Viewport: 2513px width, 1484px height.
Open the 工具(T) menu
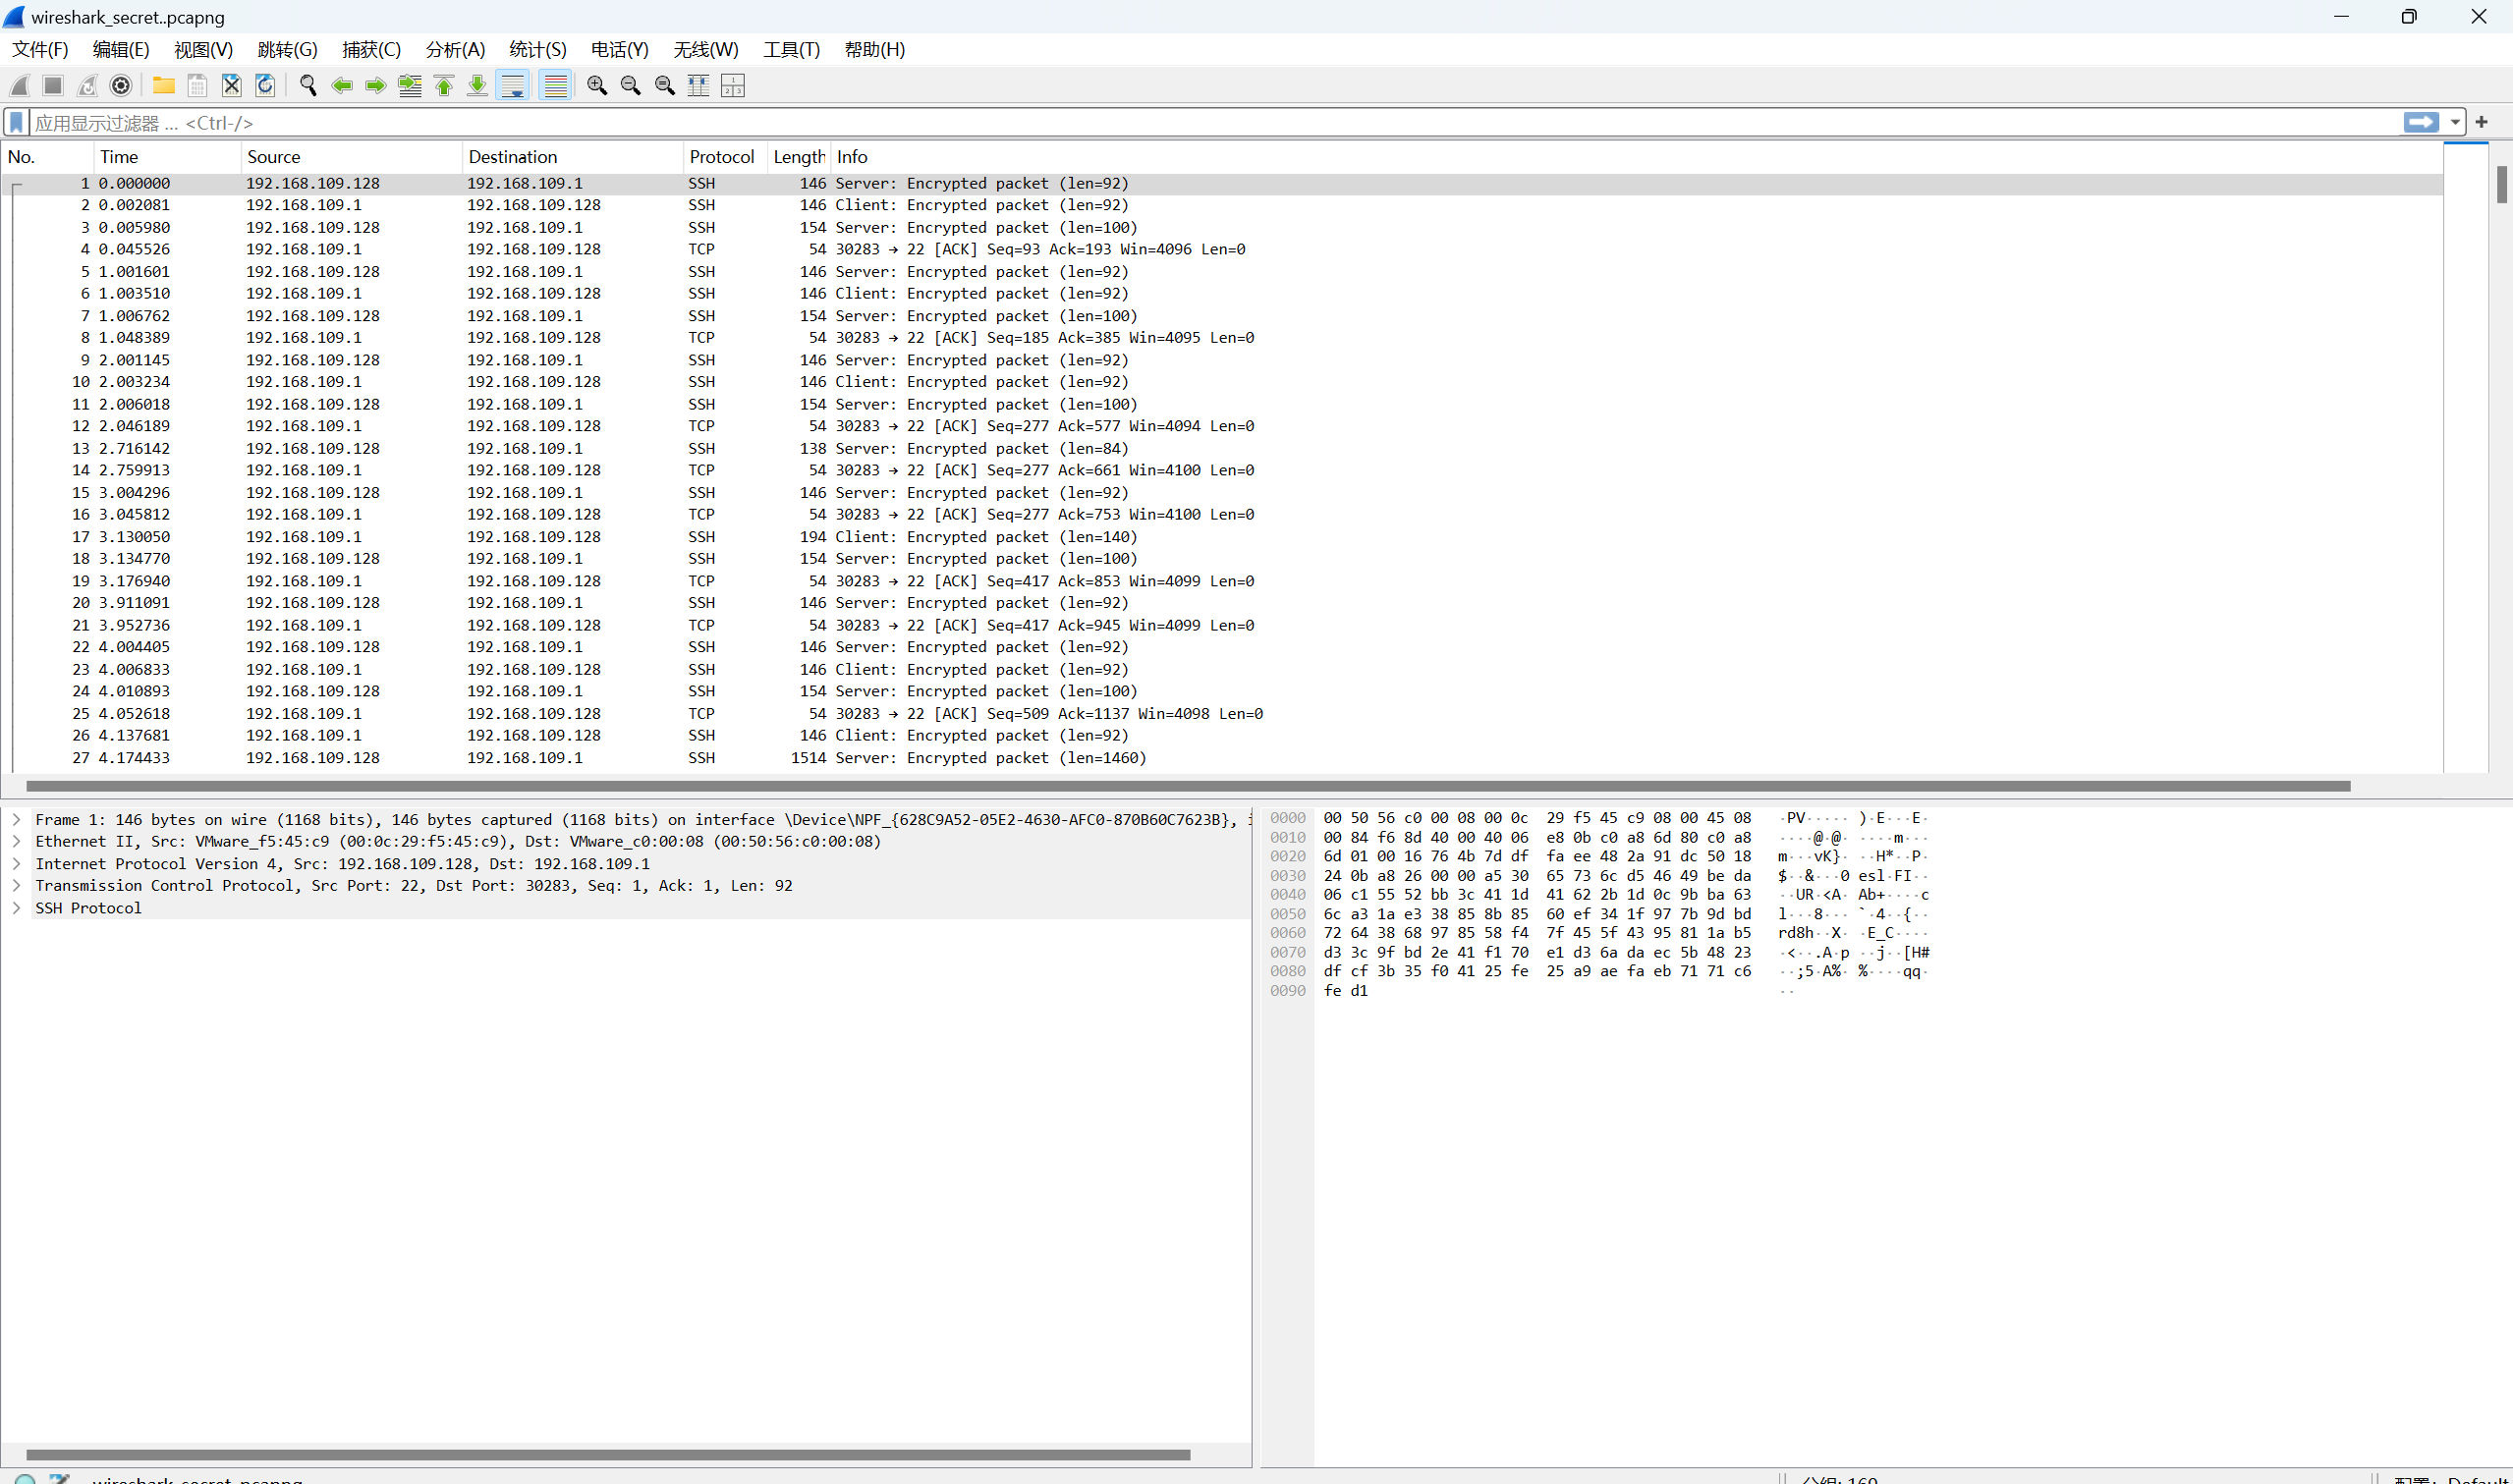(x=791, y=50)
